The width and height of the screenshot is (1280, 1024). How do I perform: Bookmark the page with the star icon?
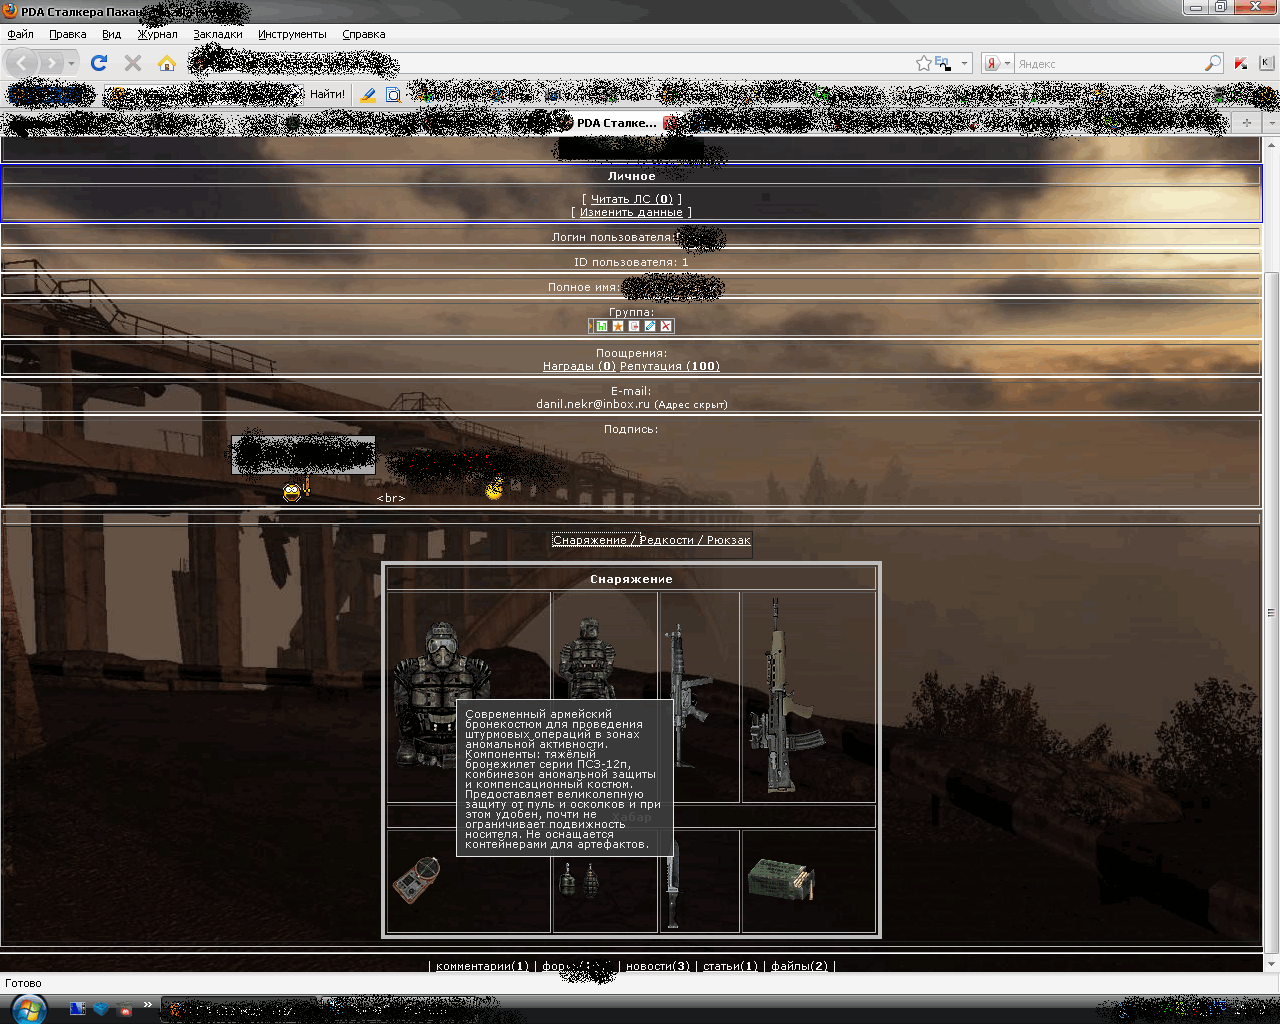coord(924,63)
